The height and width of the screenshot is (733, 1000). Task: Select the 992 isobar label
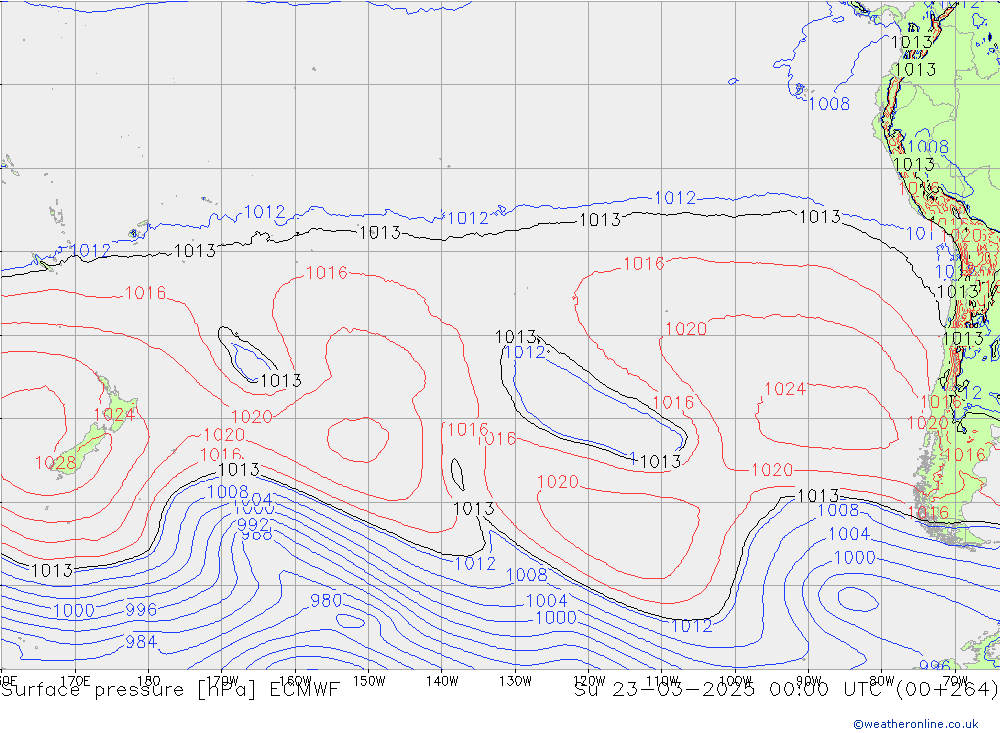pyautogui.click(x=253, y=525)
